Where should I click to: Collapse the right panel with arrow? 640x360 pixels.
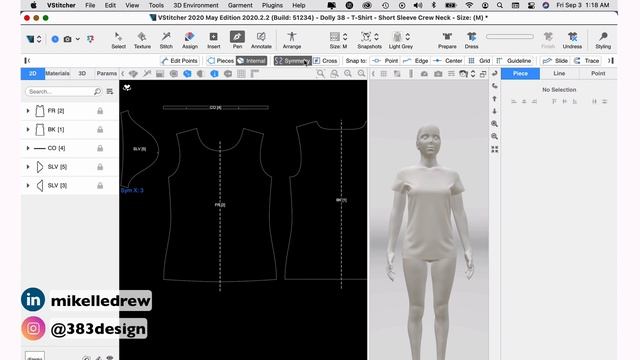coord(611,61)
